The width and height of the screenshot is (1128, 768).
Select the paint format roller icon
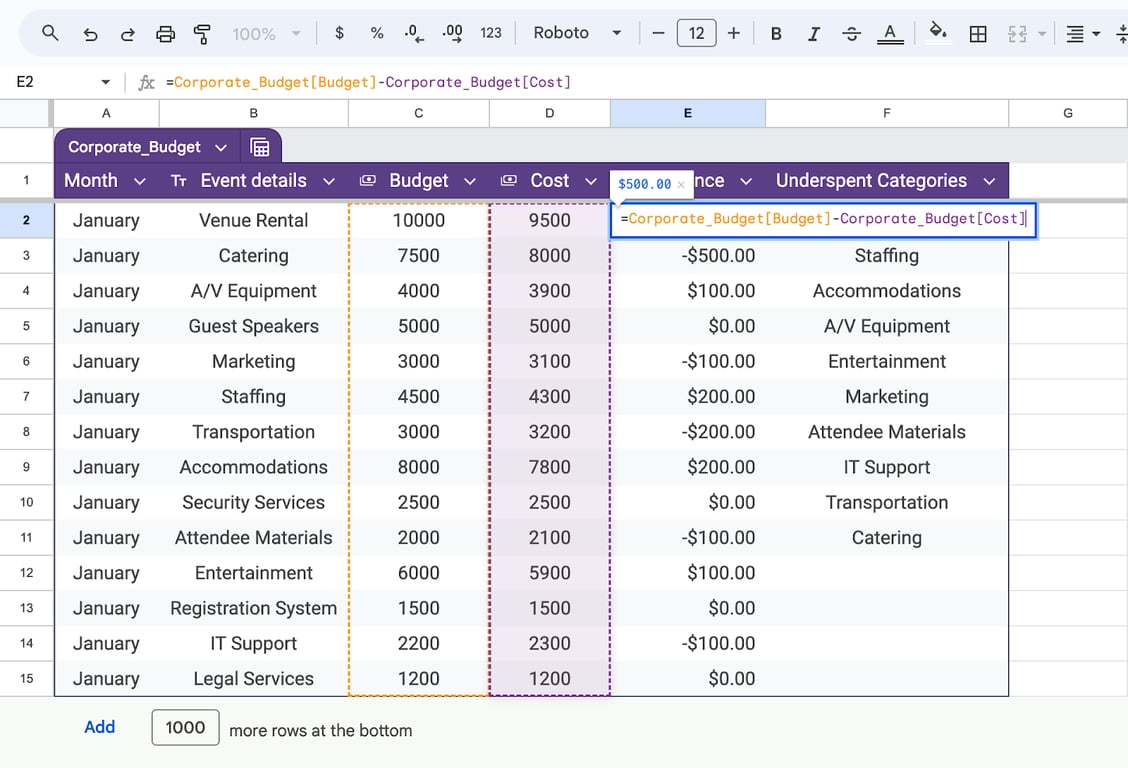pyautogui.click(x=202, y=34)
